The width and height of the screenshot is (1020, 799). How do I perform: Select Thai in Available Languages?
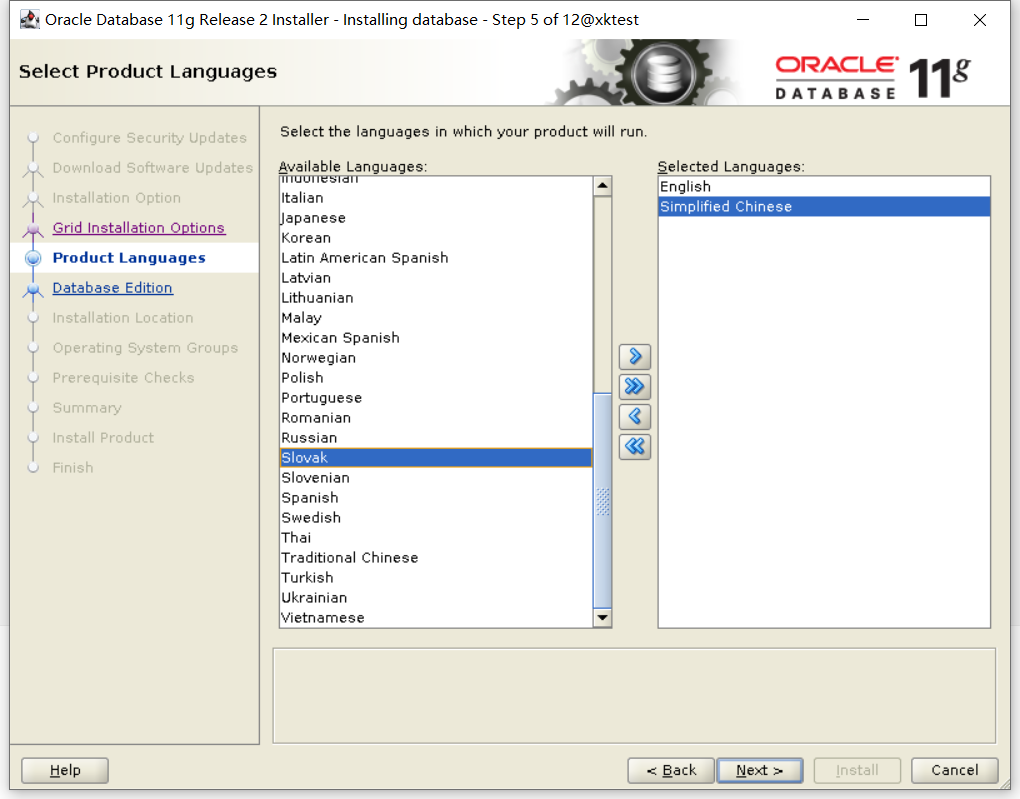pyautogui.click(x=436, y=538)
